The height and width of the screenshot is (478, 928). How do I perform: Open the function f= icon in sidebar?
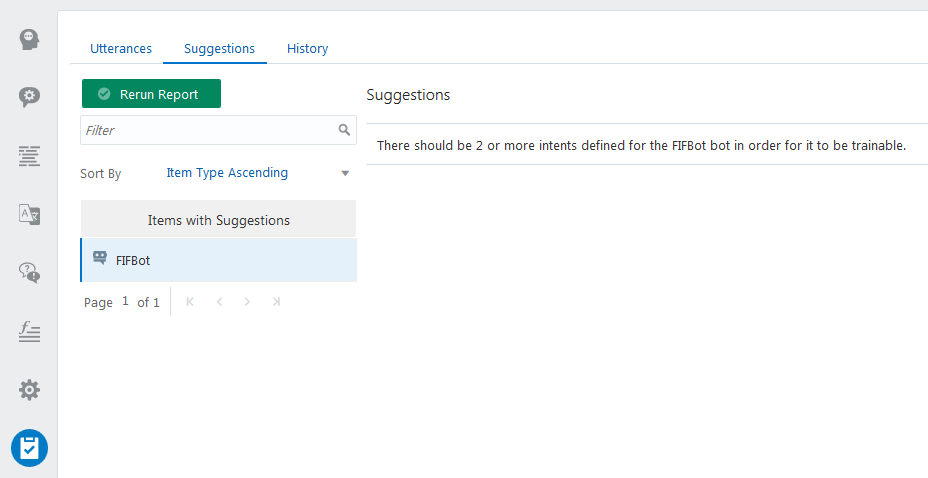coord(29,331)
